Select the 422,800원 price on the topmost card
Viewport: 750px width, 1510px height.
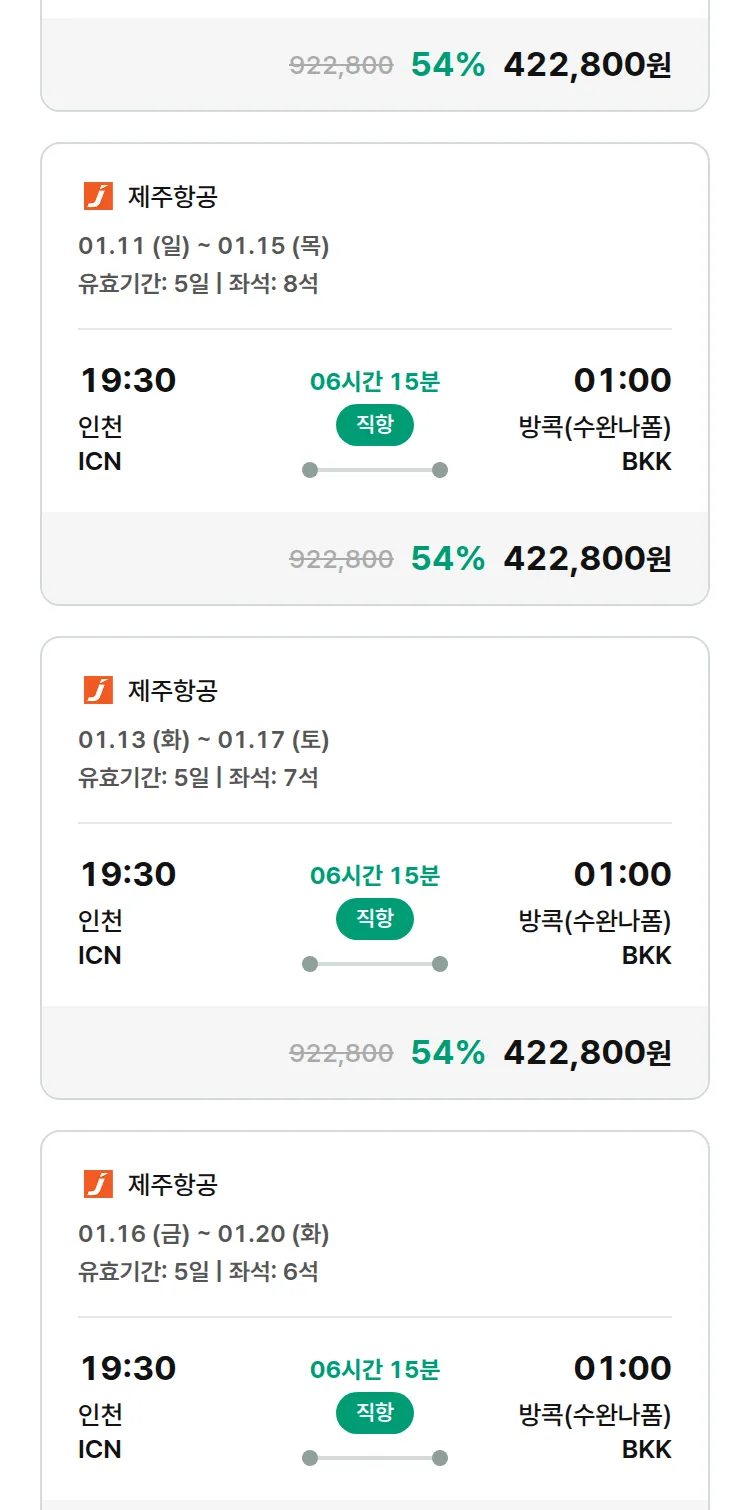pyautogui.click(x=587, y=65)
